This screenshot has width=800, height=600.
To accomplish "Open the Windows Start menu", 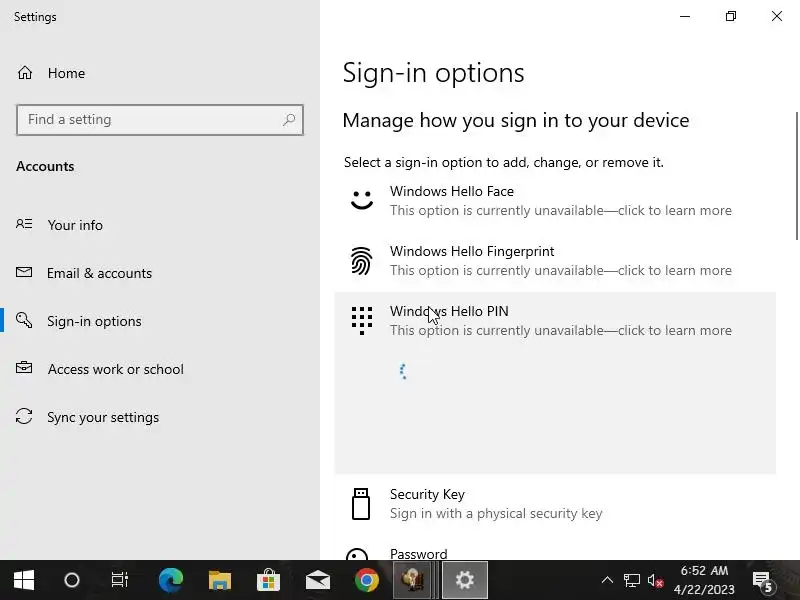I will click(23, 580).
